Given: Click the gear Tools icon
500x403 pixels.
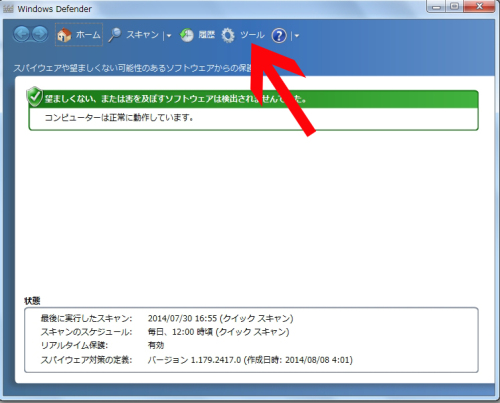Looking at the screenshot, I should point(228,35).
